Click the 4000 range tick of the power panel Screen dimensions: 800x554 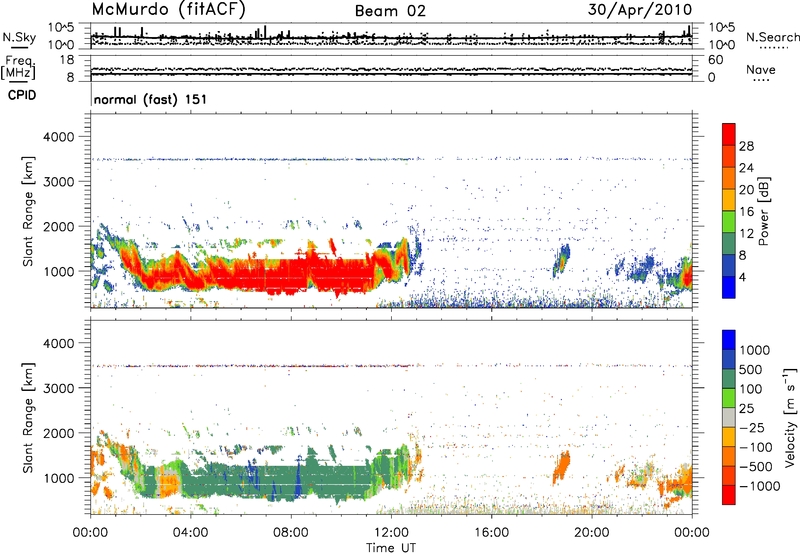click(x=59, y=137)
